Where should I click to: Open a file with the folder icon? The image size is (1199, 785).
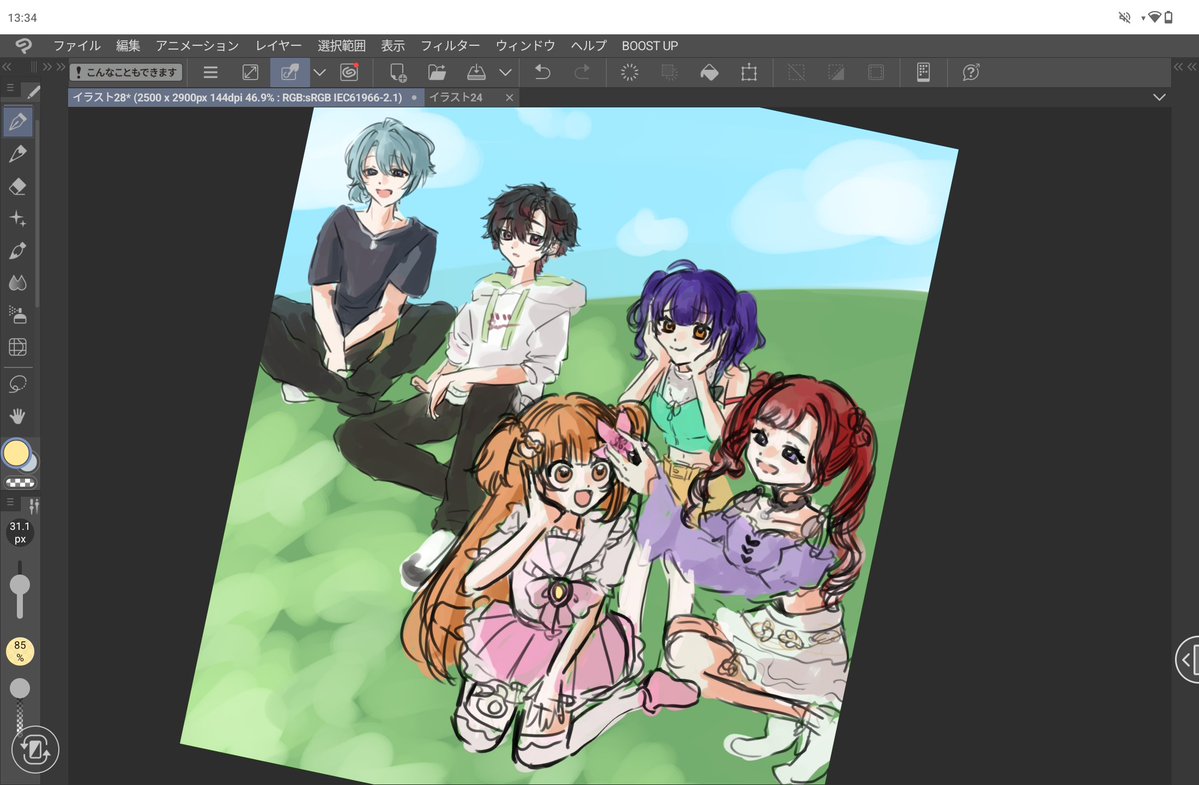(x=437, y=73)
